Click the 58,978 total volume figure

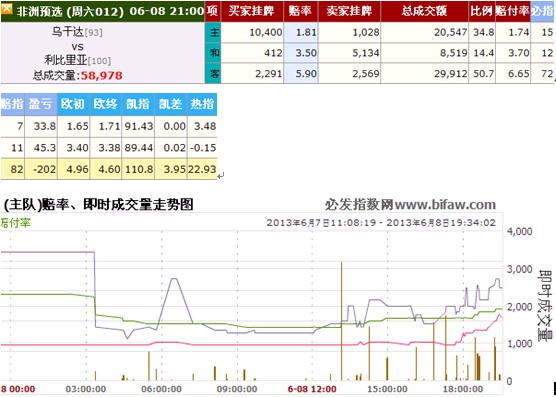(x=102, y=76)
